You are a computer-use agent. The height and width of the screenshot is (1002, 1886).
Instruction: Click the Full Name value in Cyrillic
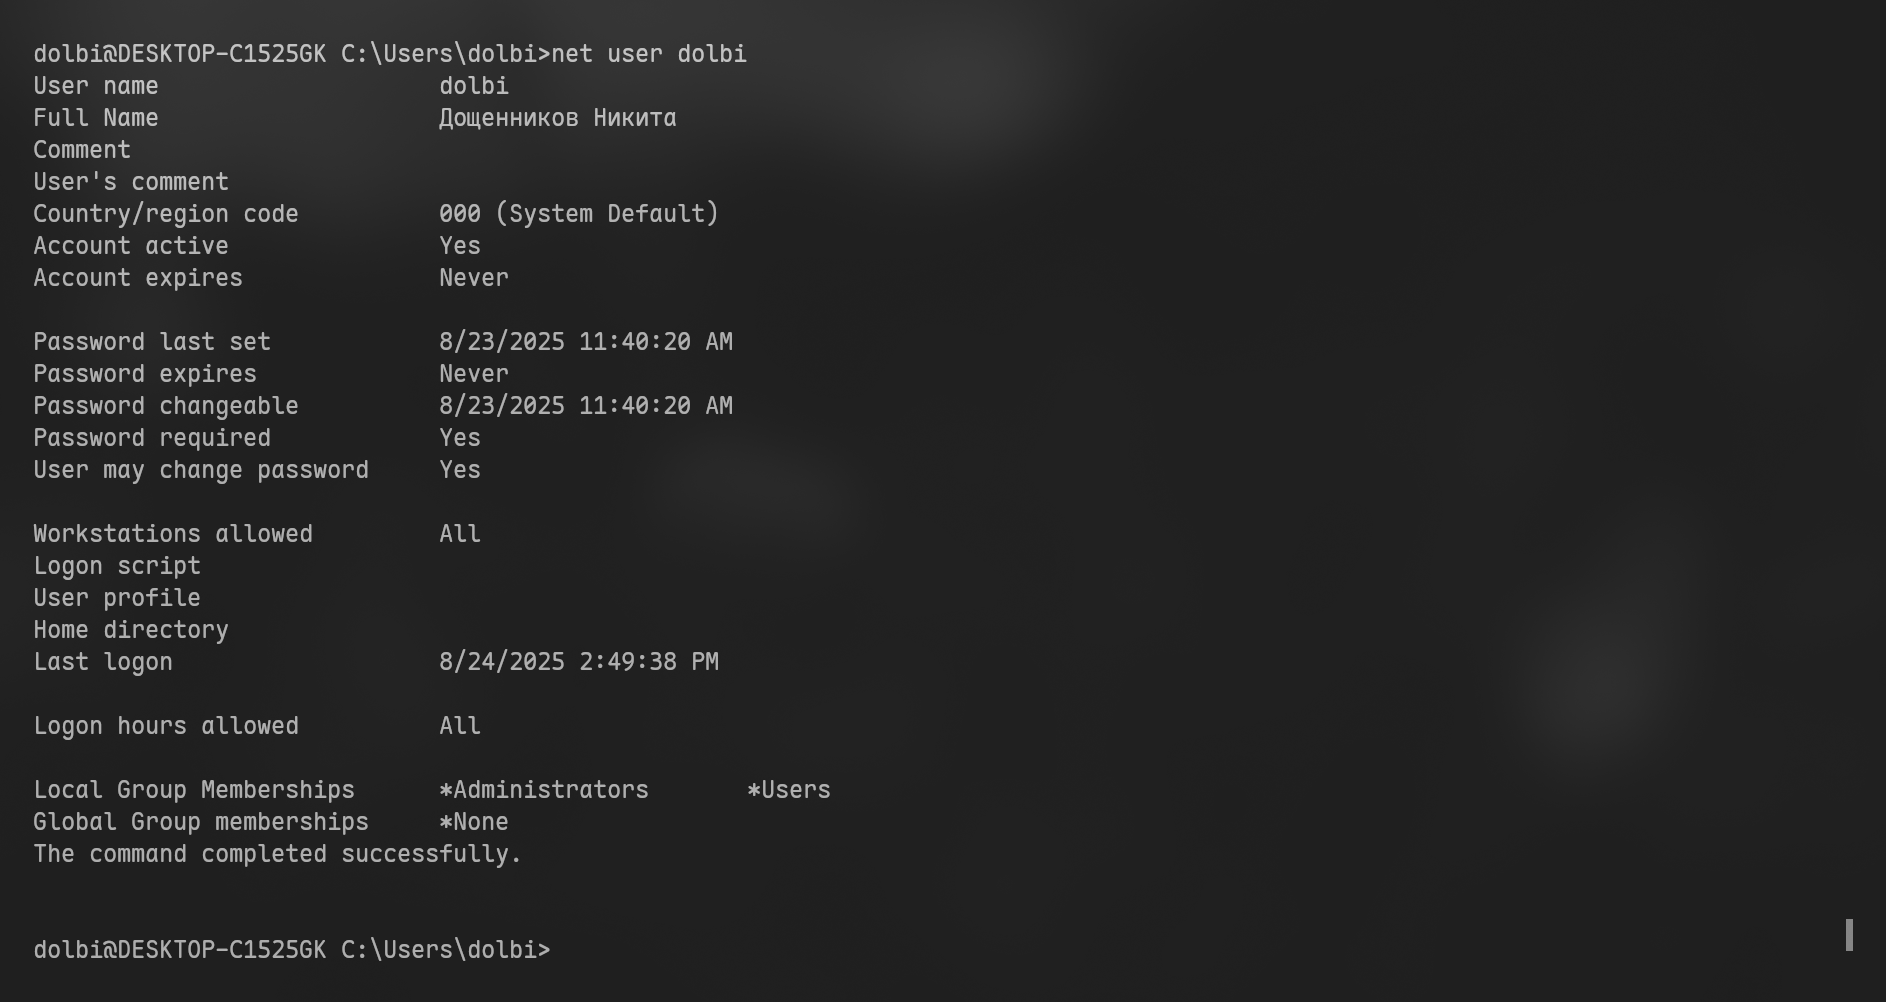pos(557,118)
